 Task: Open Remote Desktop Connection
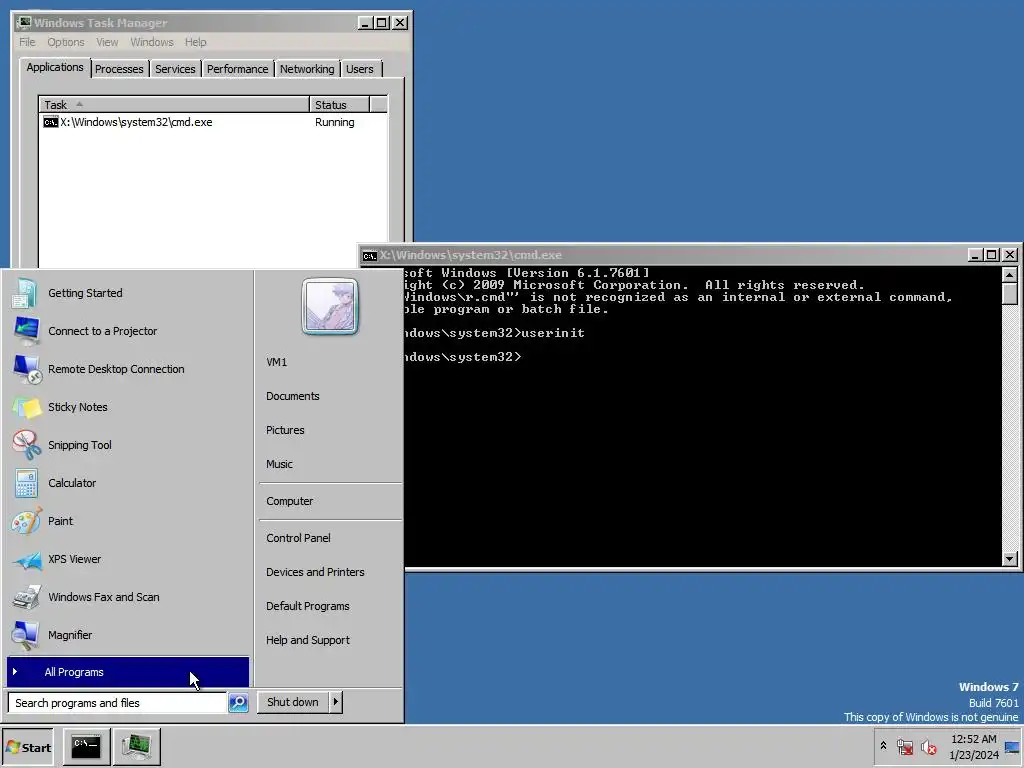(128, 369)
